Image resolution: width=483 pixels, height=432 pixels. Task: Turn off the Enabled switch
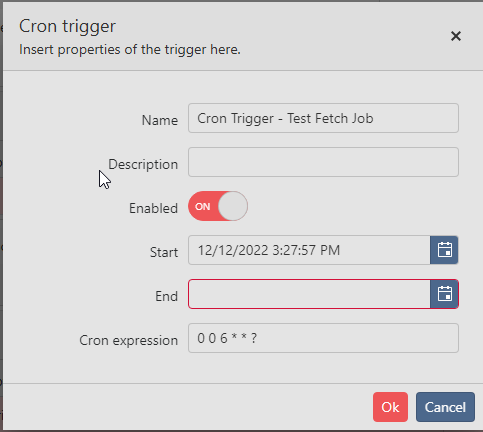pyautogui.click(x=218, y=206)
